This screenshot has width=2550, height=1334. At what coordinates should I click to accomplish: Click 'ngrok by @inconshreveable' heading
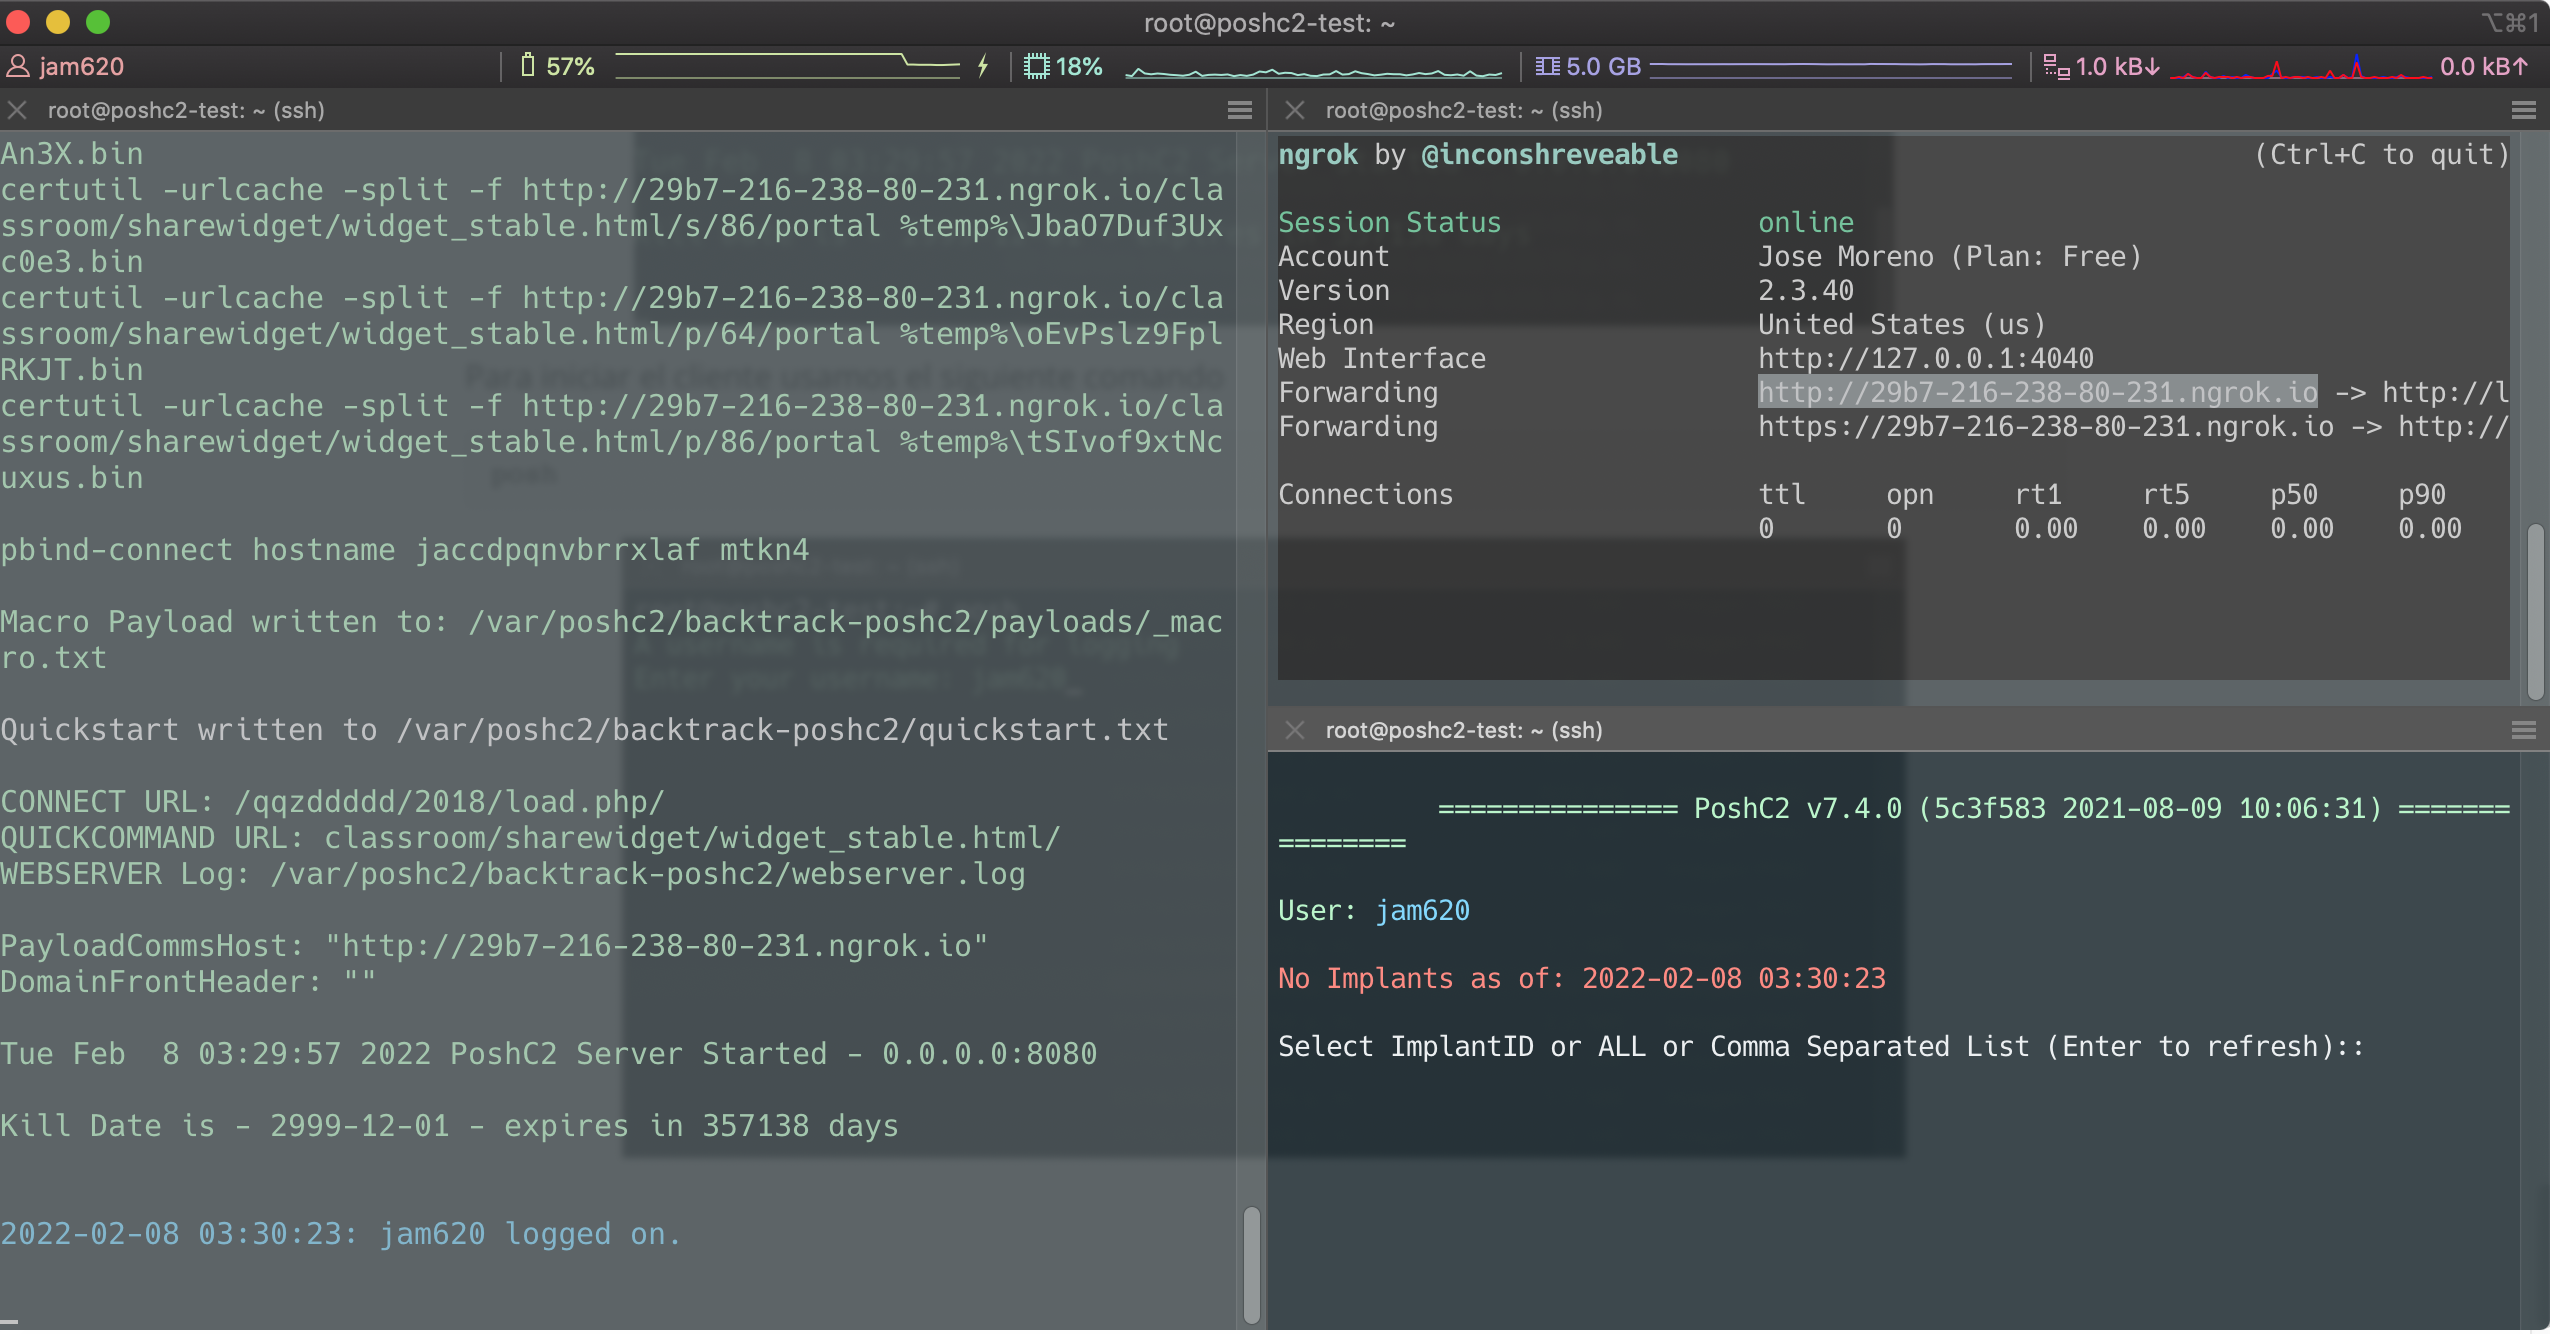pyautogui.click(x=1478, y=154)
